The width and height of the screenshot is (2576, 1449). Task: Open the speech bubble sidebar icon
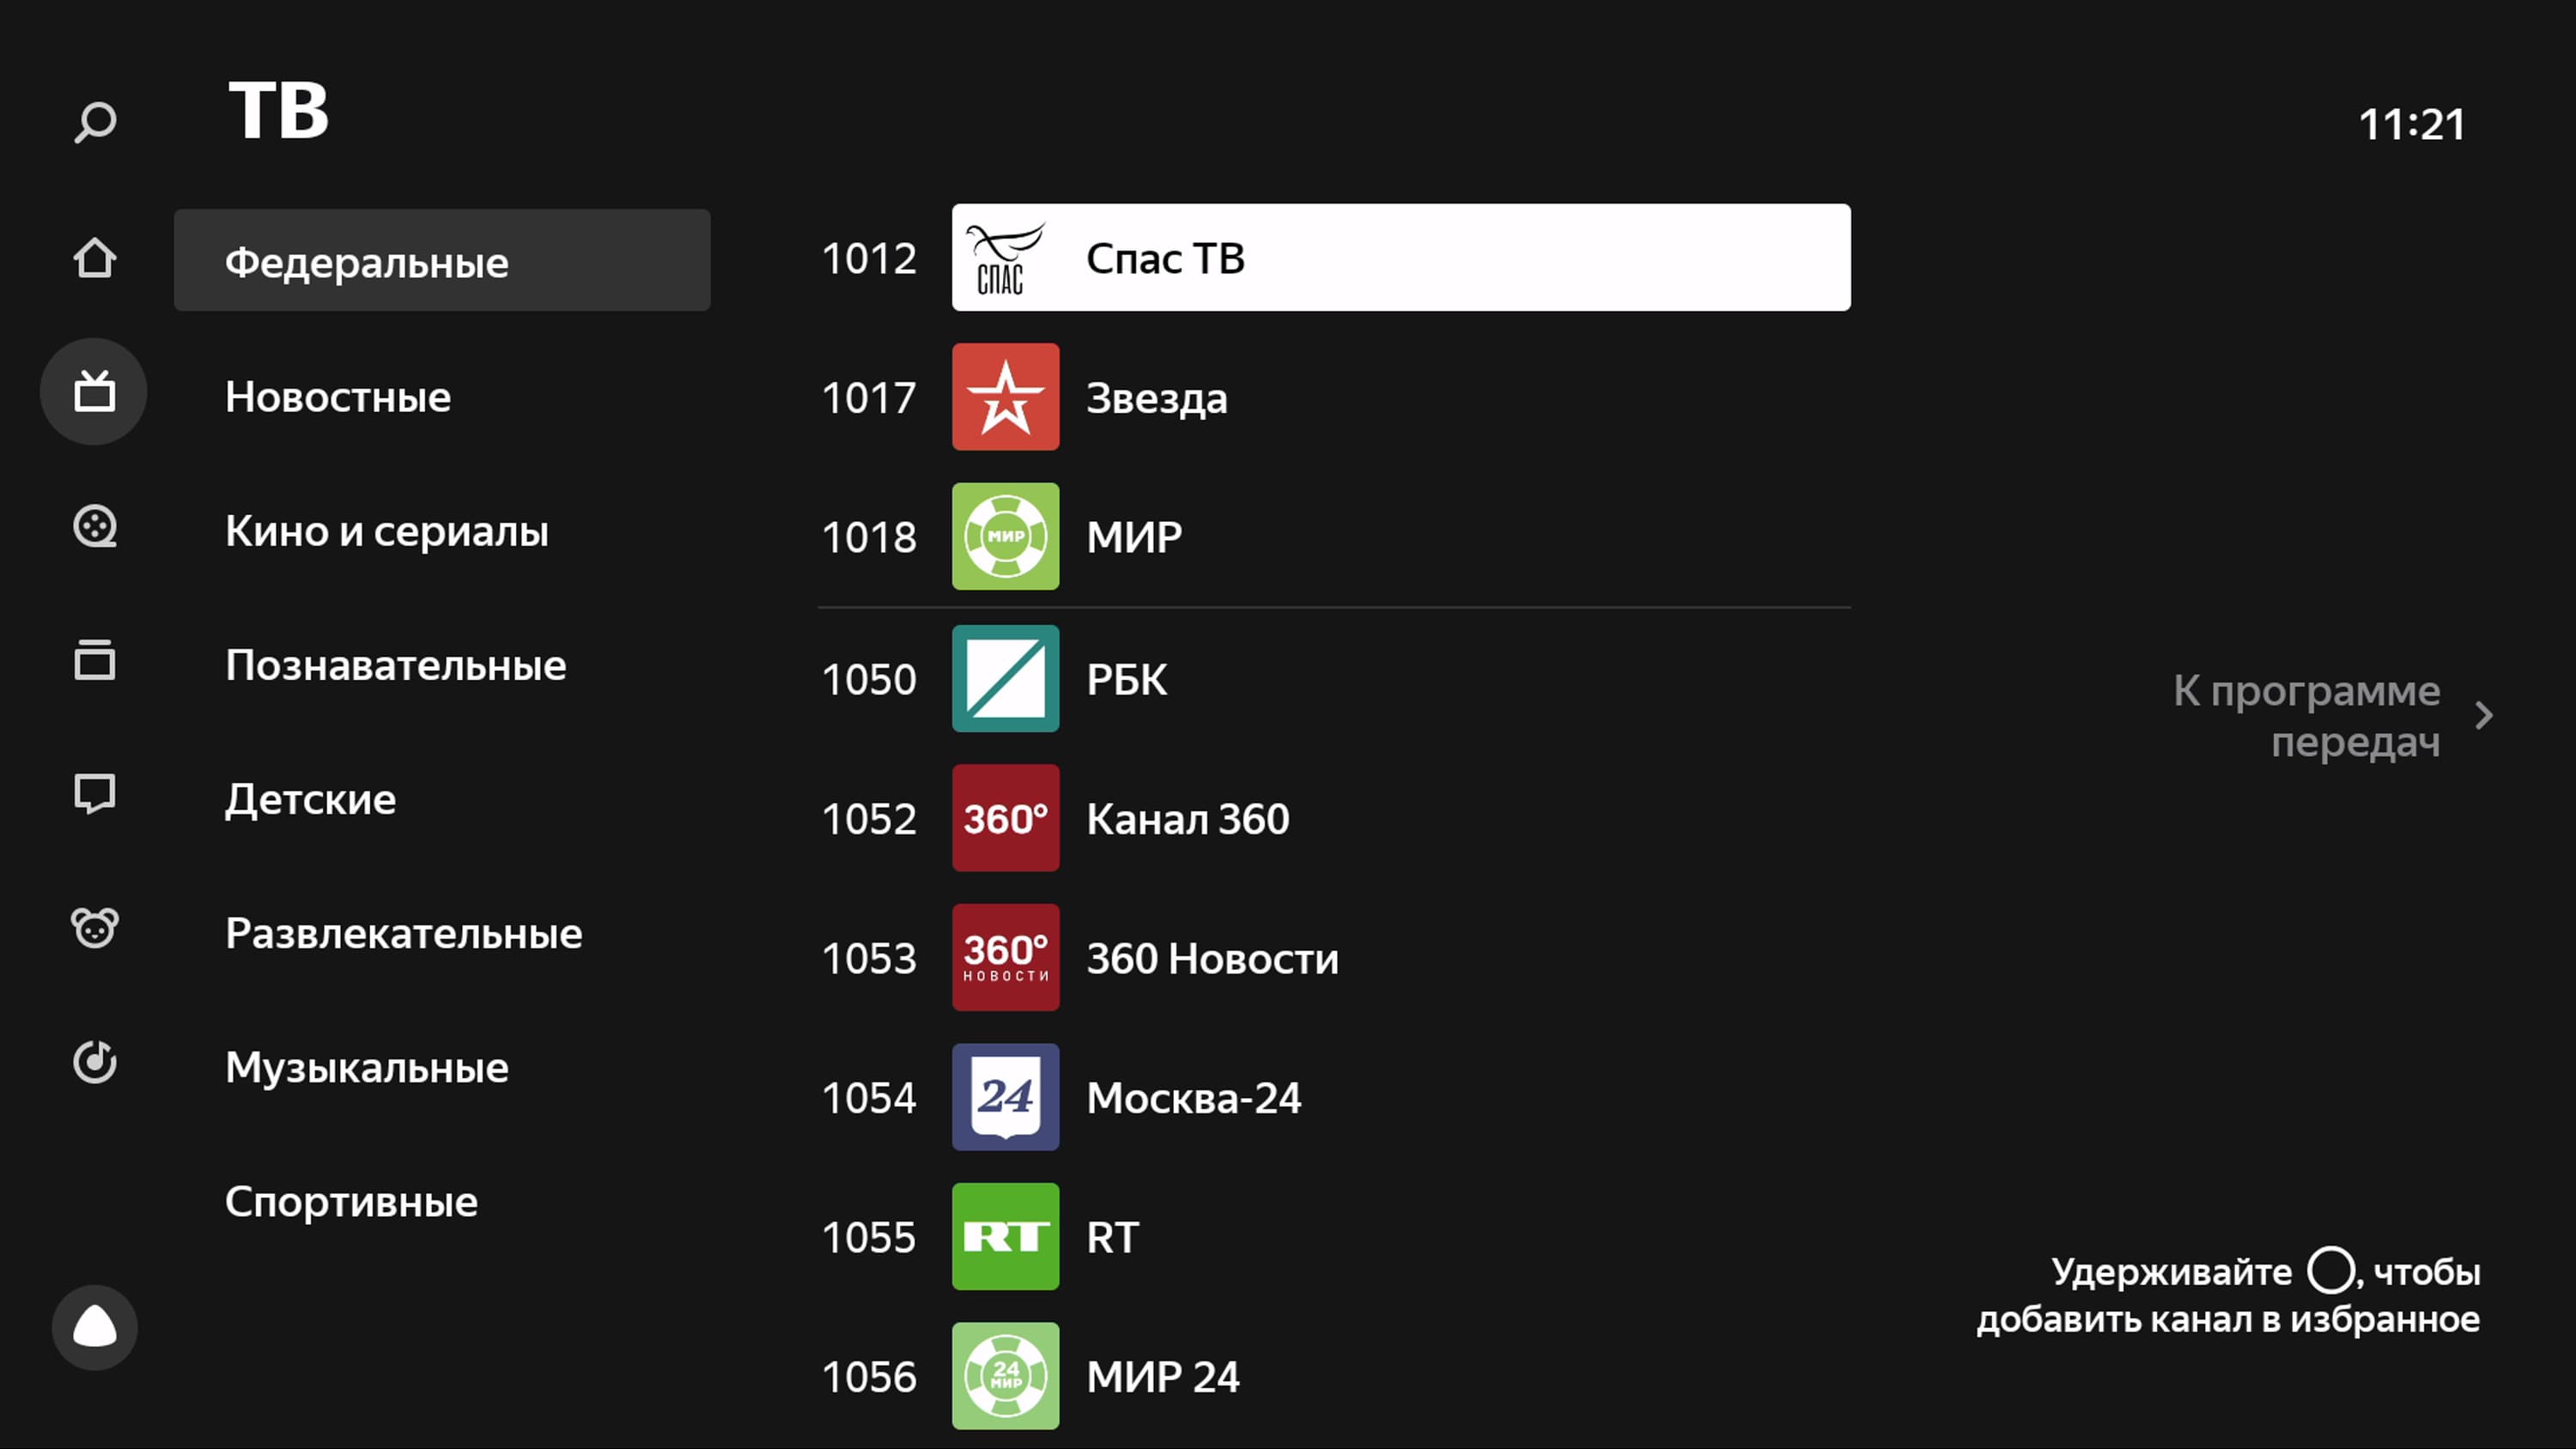[x=95, y=794]
